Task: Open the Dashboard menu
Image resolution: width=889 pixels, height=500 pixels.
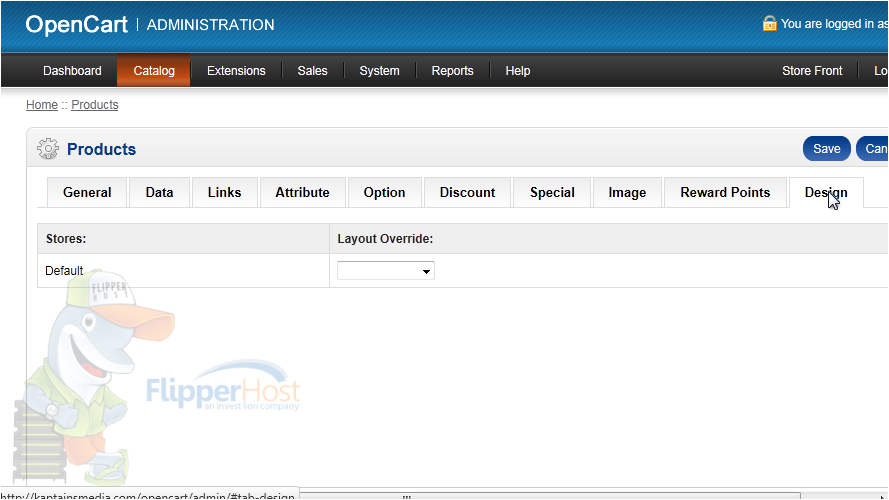Action: (72, 71)
